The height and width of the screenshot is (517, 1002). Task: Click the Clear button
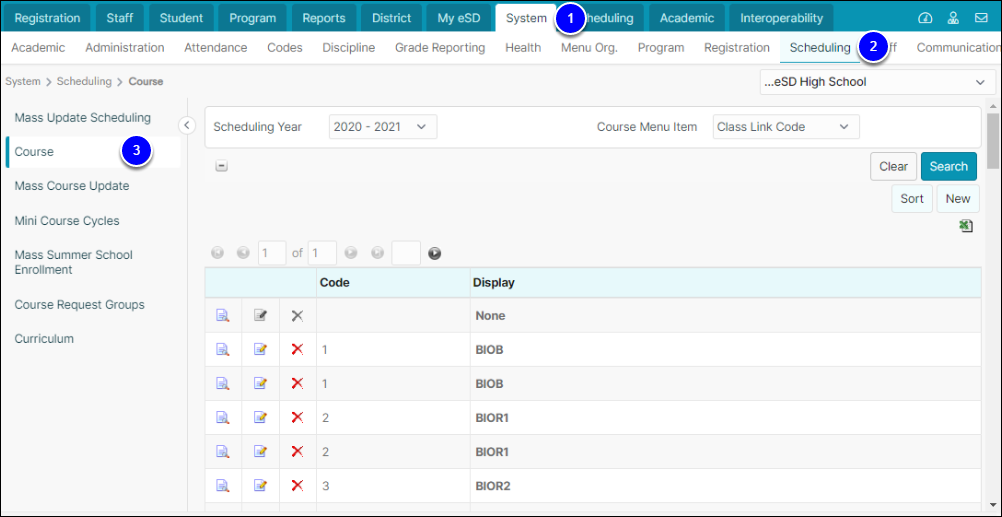tap(893, 166)
